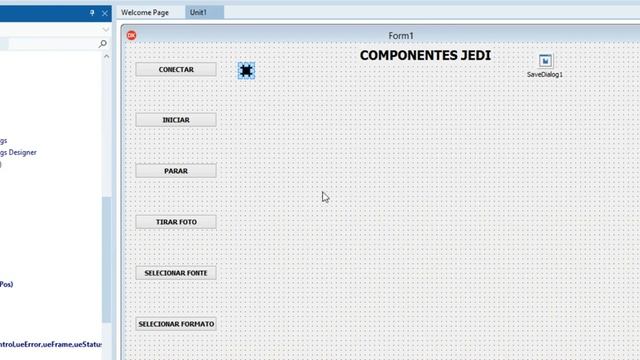
Task: Click the left panel vertical scrollbar thumb
Action: point(107,260)
